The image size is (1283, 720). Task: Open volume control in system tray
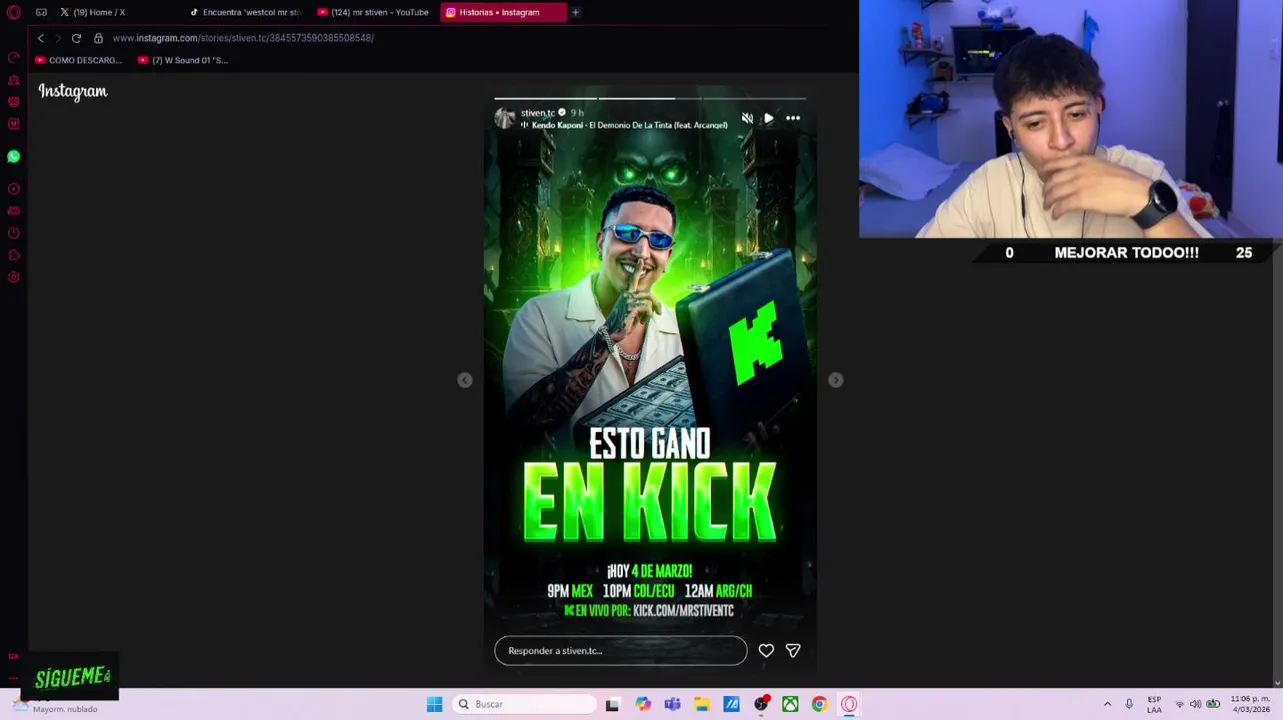coord(1195,704)
